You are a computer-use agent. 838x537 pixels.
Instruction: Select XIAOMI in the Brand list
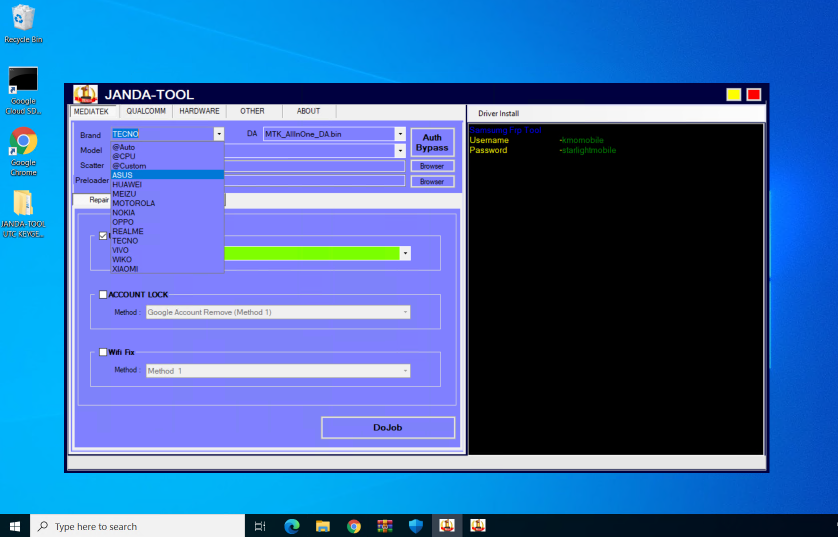point(167,268)
